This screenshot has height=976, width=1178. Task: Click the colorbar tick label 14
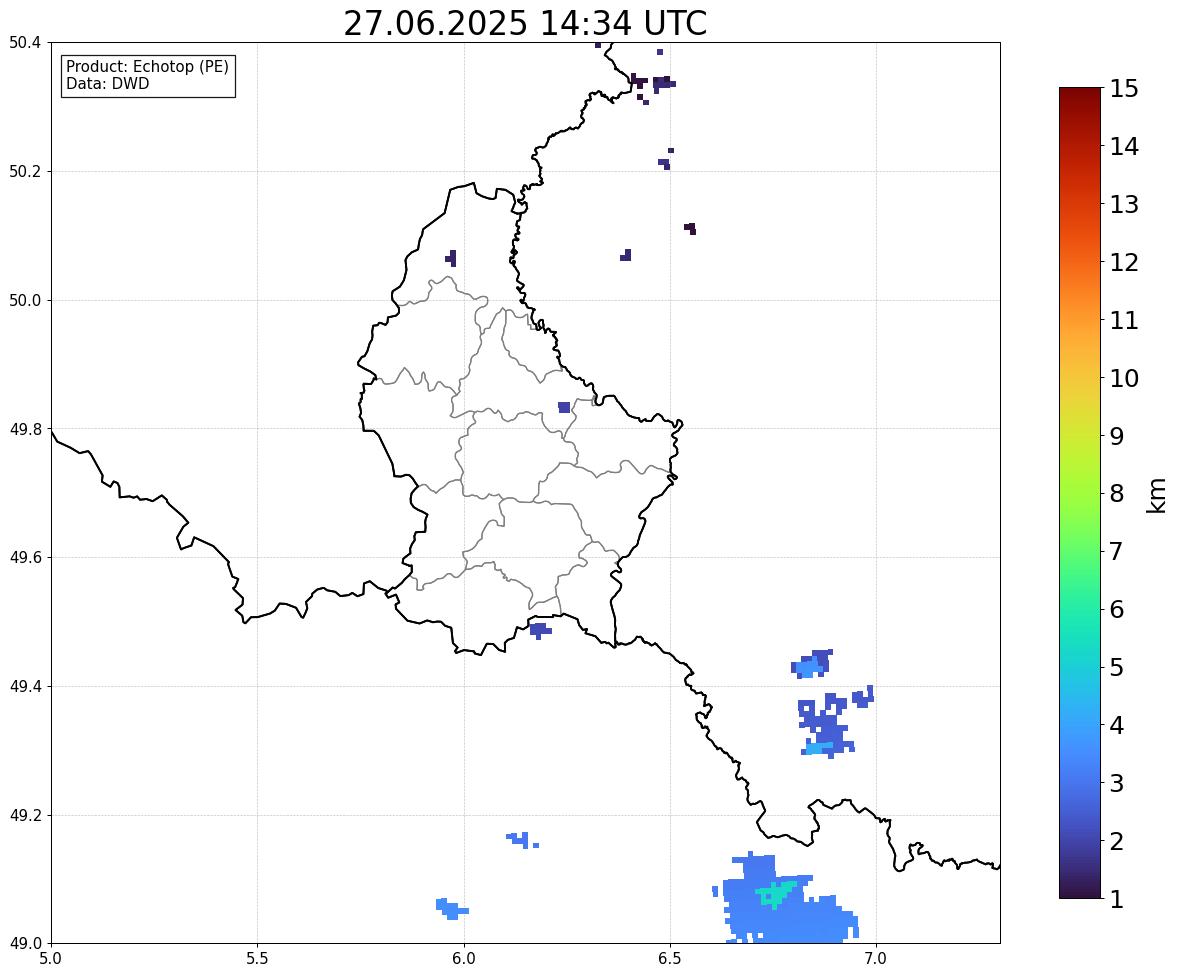tap(1124, 147)
